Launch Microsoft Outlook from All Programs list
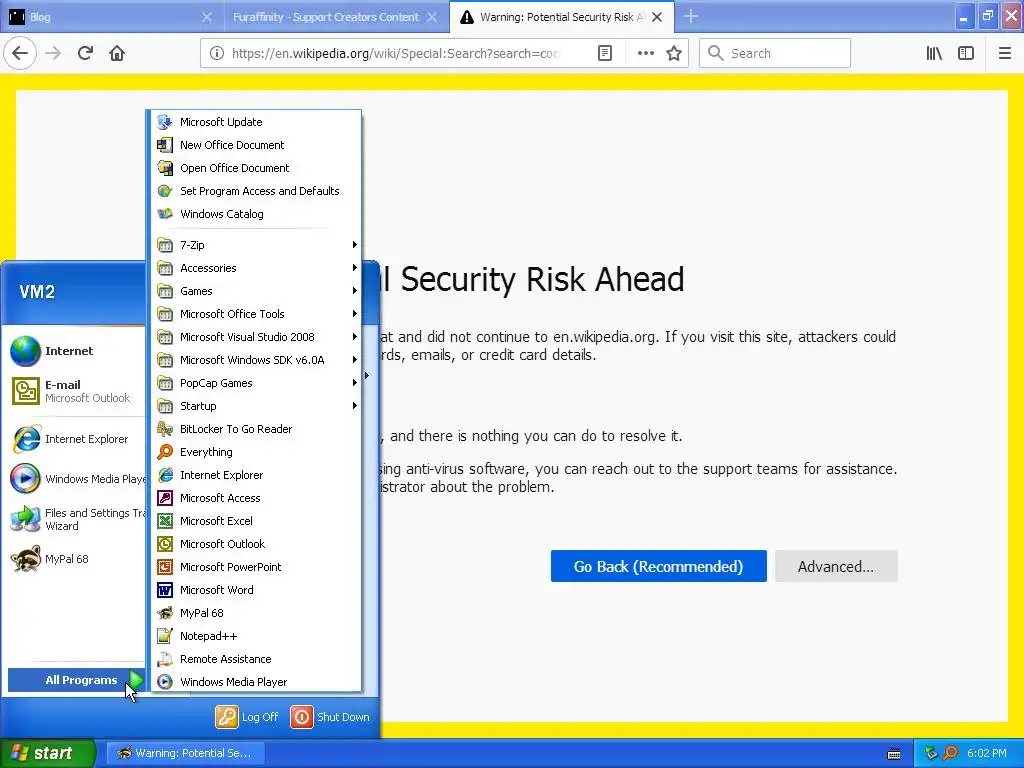The height and width of the screenshot is (768, 1024). pos(256,544)
